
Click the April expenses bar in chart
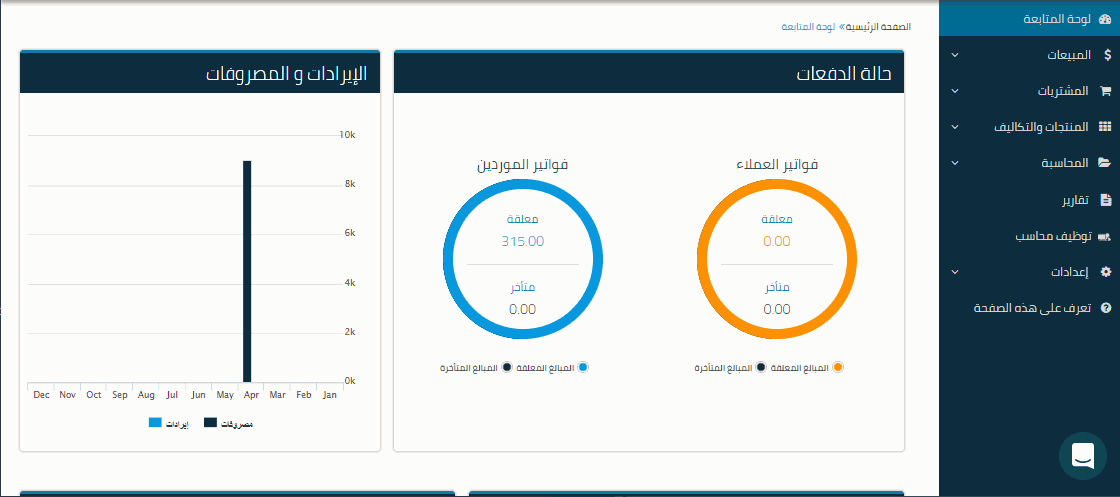247,270
